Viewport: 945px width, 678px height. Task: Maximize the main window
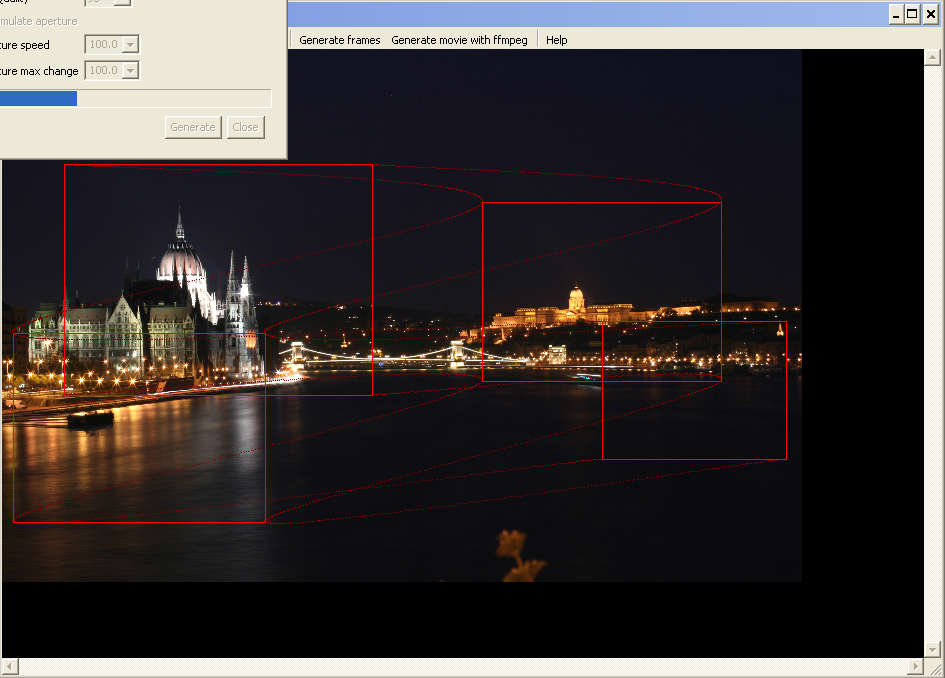click(912, 14)
